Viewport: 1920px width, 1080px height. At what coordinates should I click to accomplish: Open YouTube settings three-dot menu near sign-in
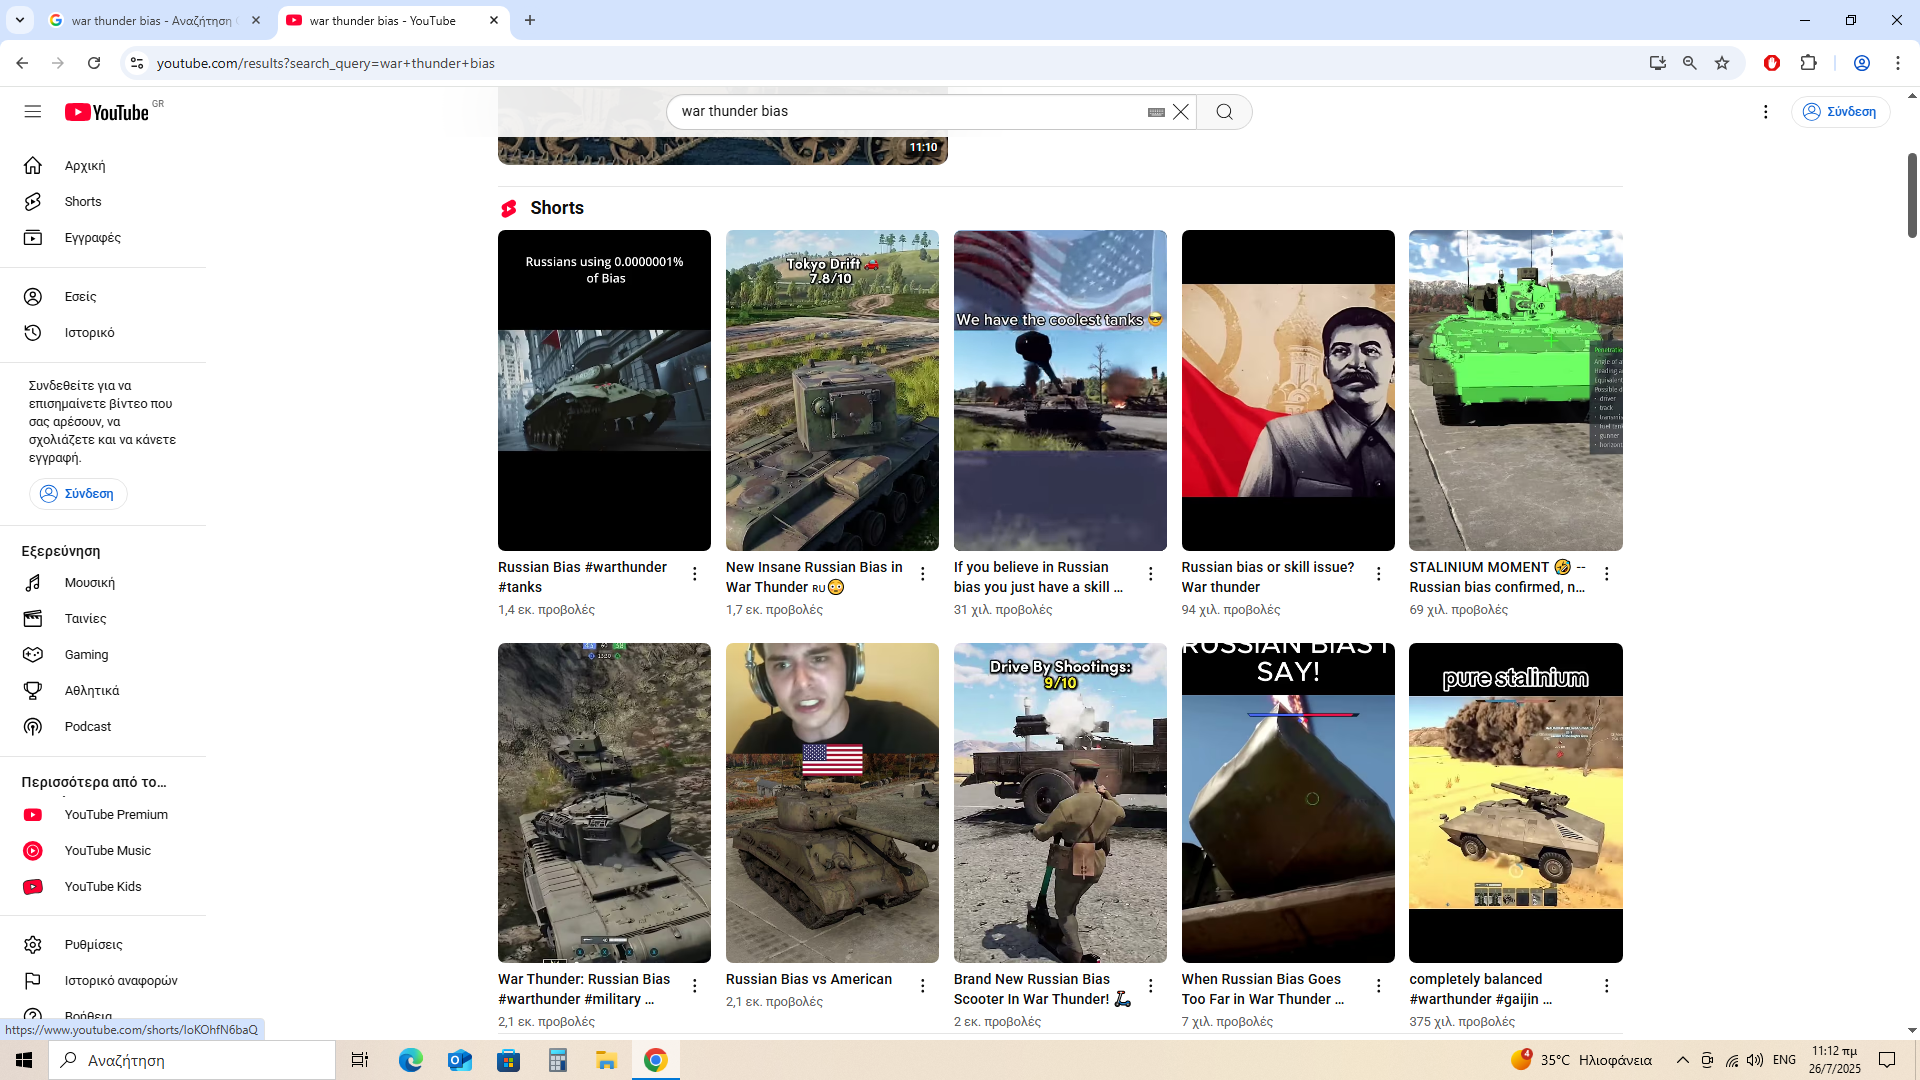tap(1765, 112)
